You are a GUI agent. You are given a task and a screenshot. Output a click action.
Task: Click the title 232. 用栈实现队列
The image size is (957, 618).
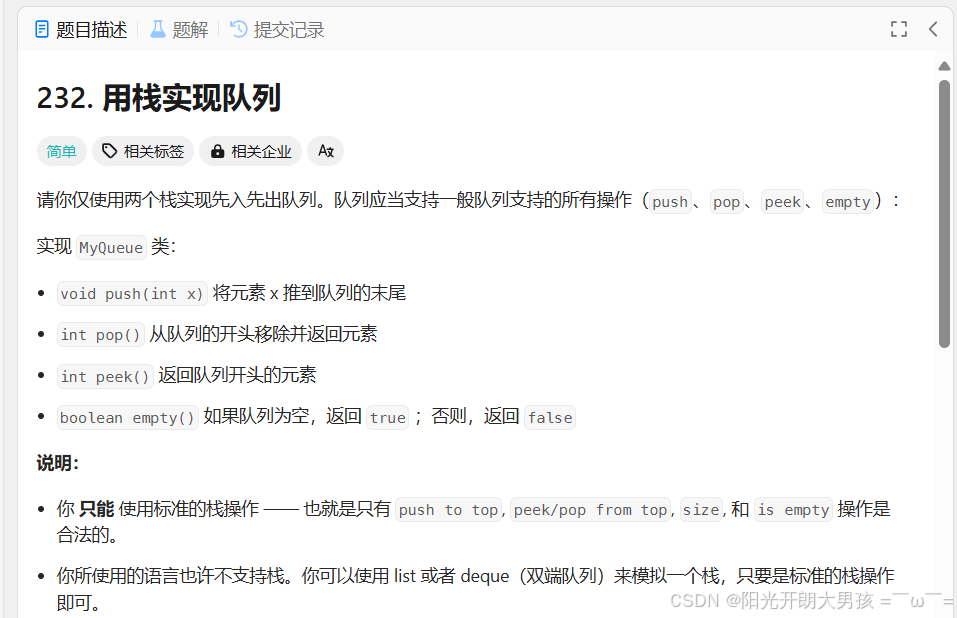click(159, 98)
